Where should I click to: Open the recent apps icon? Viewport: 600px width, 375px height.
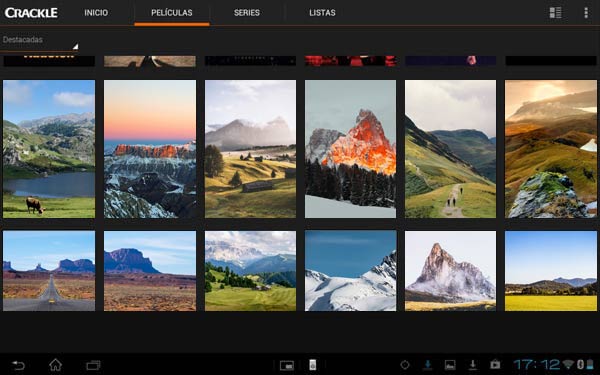[93, 365]
